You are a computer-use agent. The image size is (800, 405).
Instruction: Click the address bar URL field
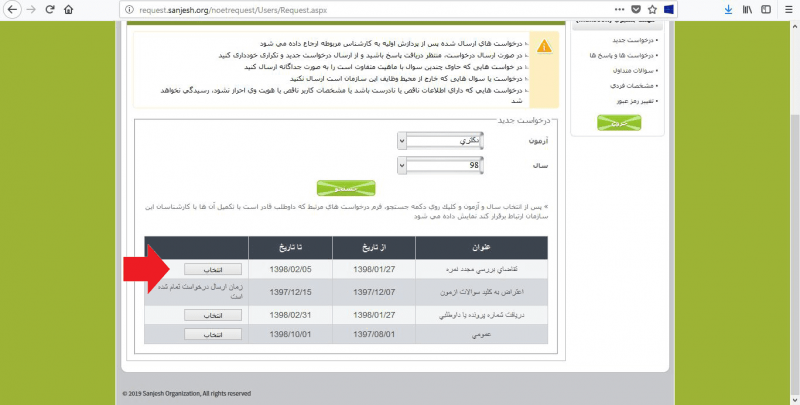350,9
